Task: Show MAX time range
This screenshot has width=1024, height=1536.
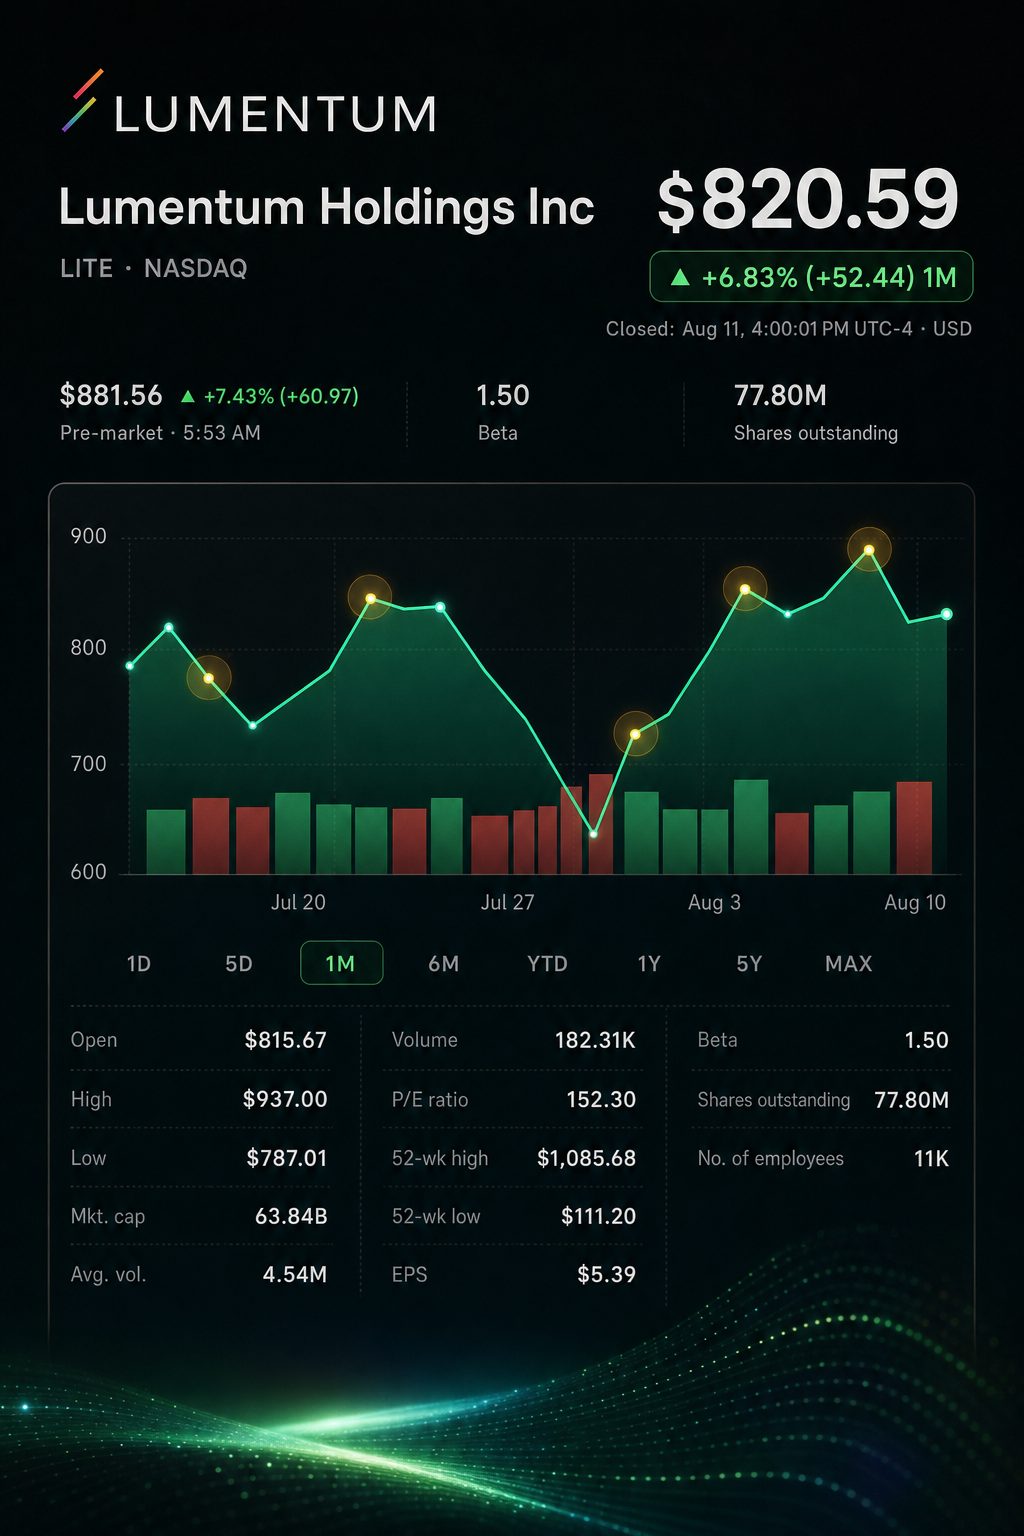Action: (849, 964)
